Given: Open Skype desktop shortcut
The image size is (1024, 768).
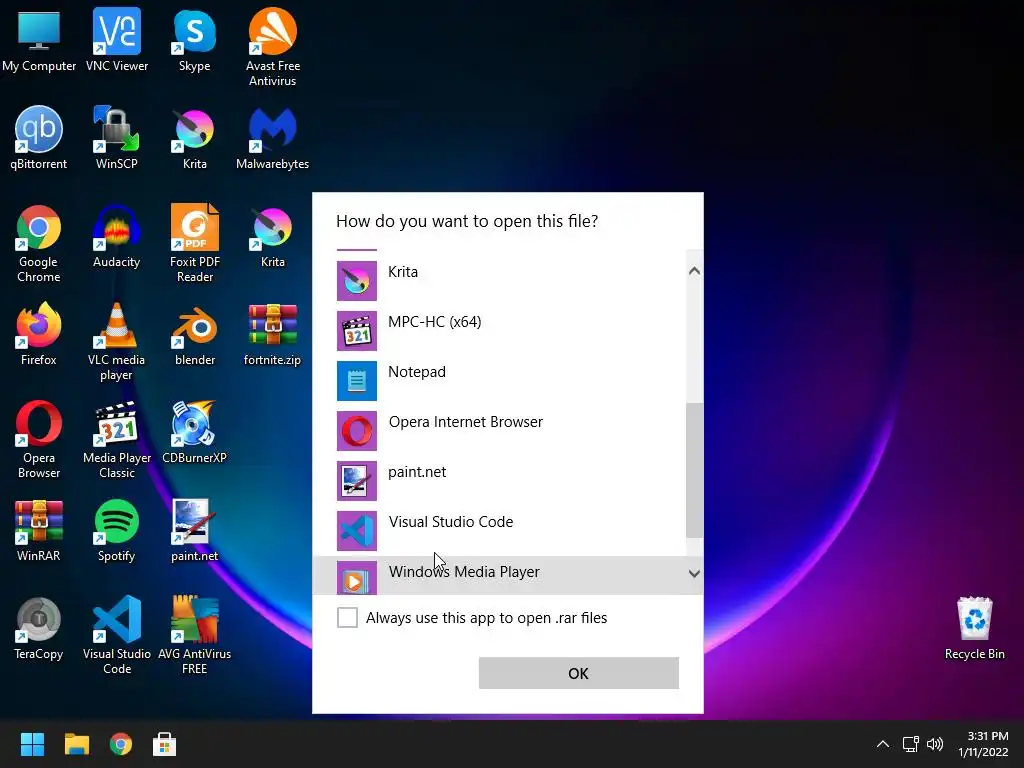Looking at the screenshot, I should [x=195, y=40].
